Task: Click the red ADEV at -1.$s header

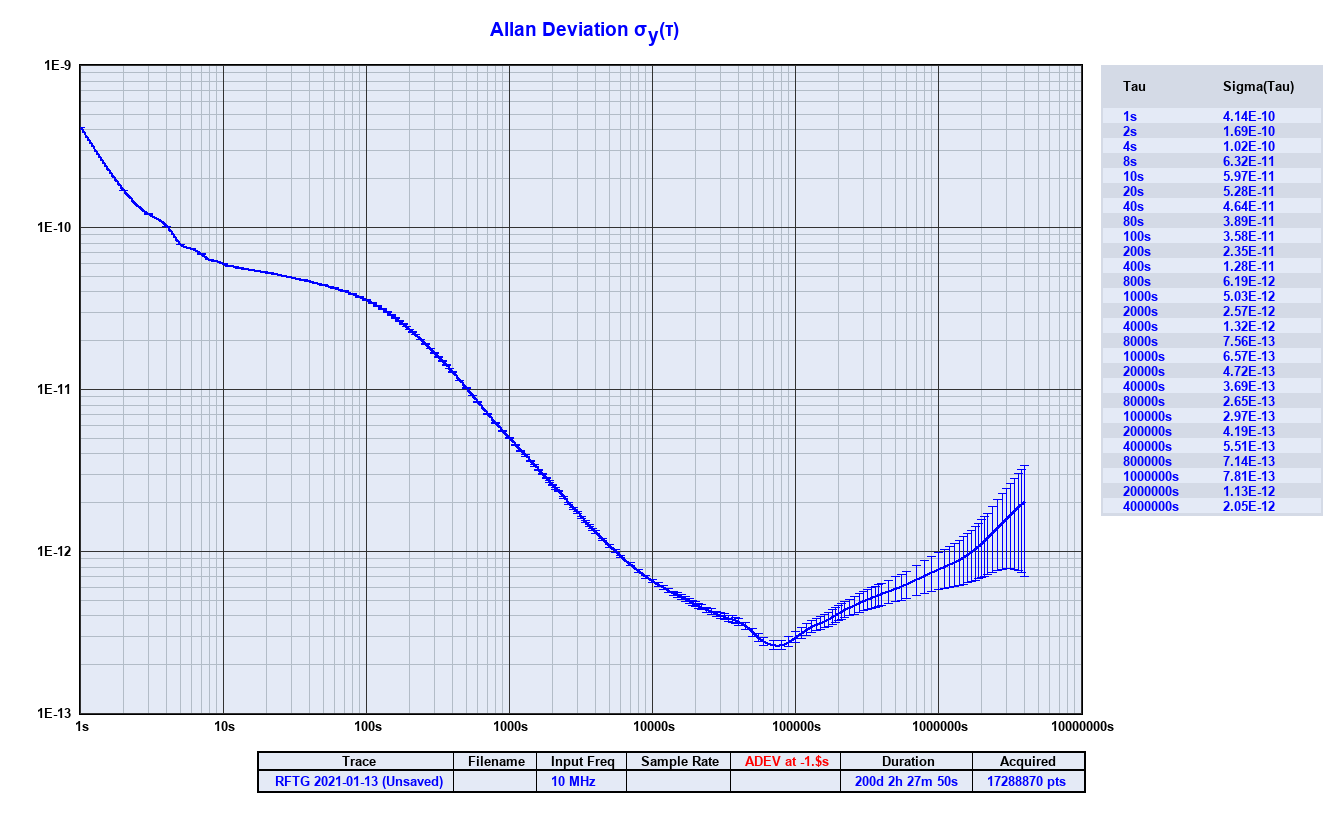Action: [x=786, y=762]
